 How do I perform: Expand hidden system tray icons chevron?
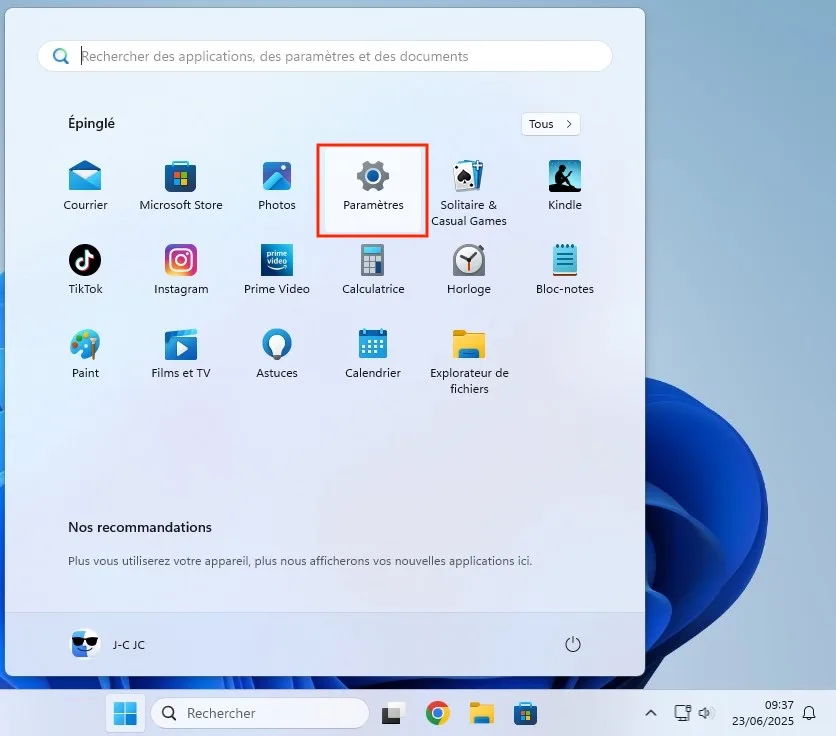[x=651, y=713]
